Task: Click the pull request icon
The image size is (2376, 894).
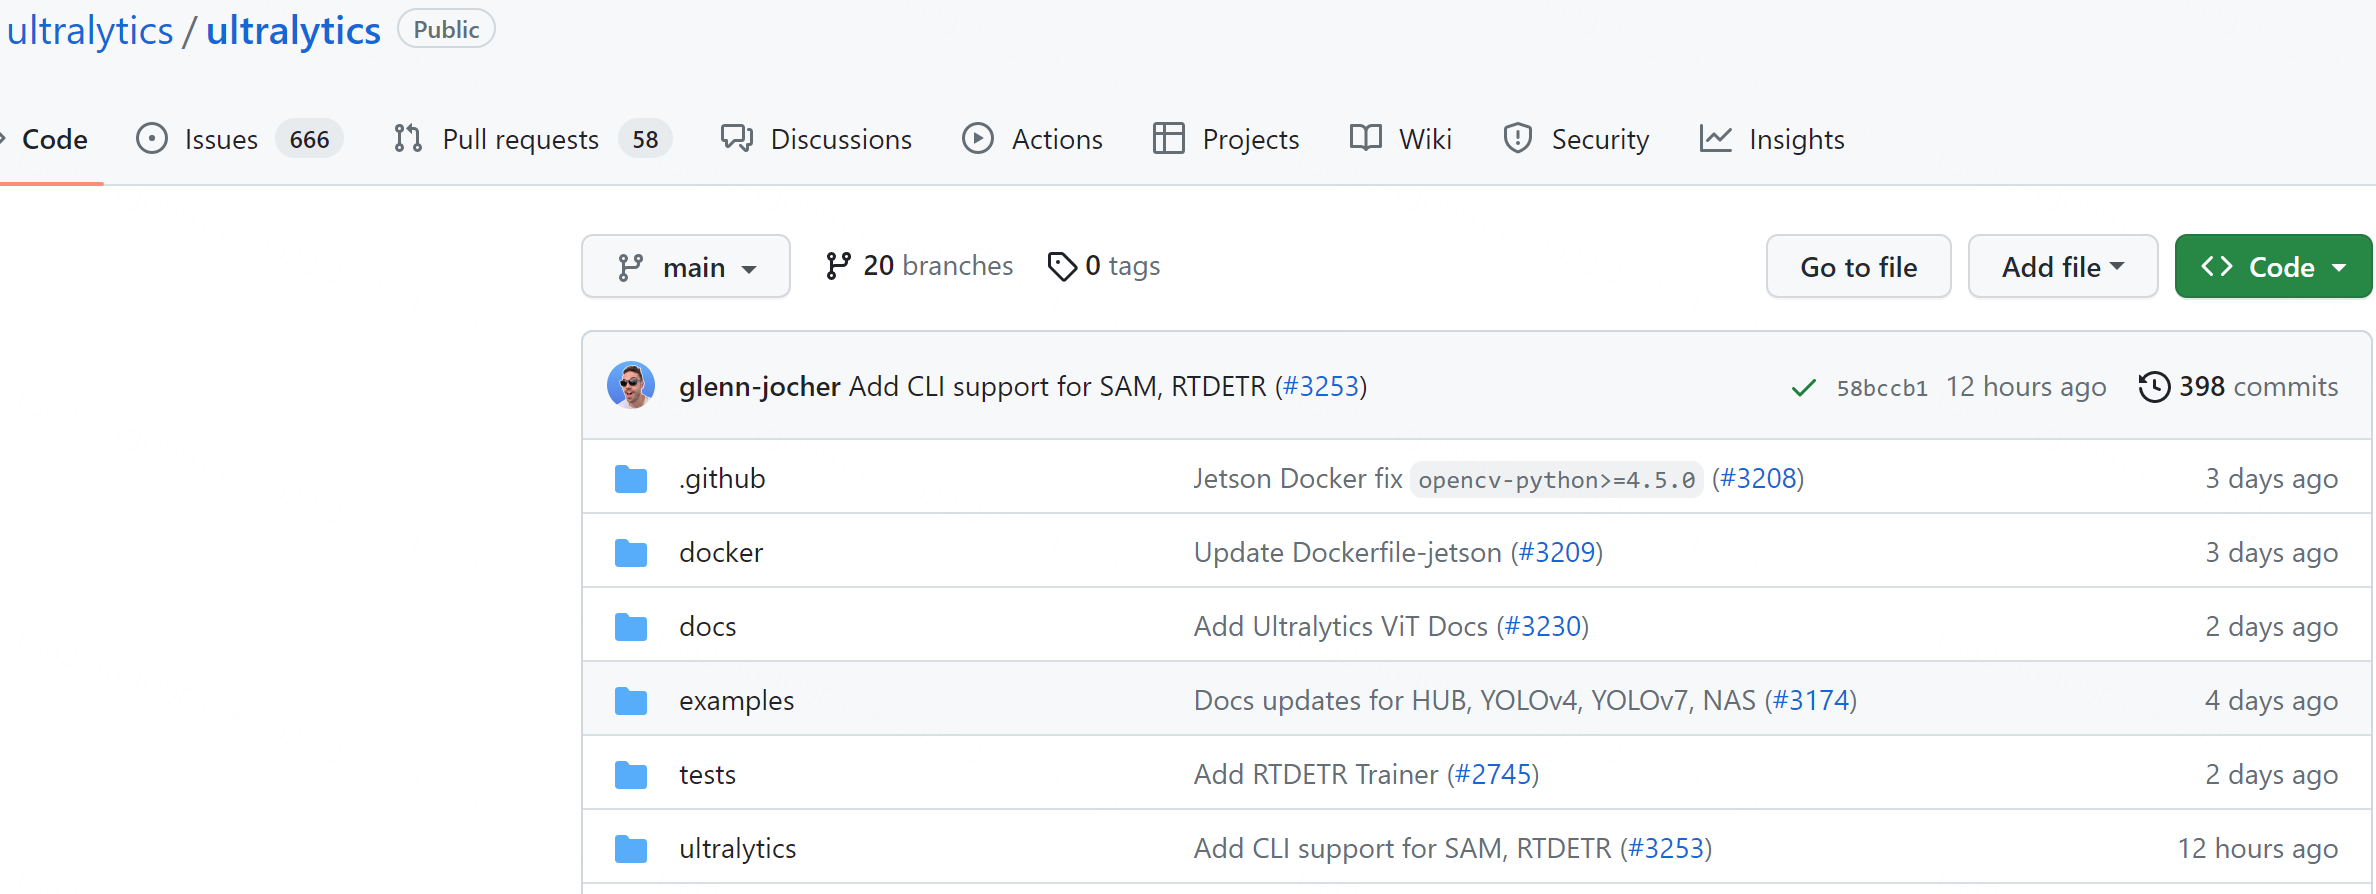Action: 408,138
